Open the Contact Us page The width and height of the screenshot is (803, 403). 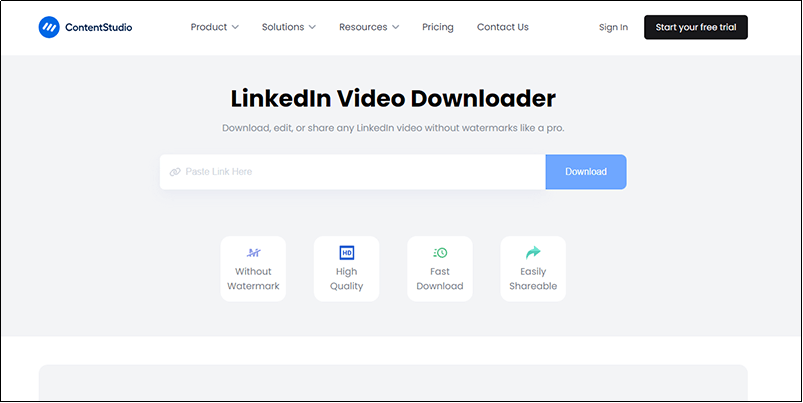click(503, 27)
